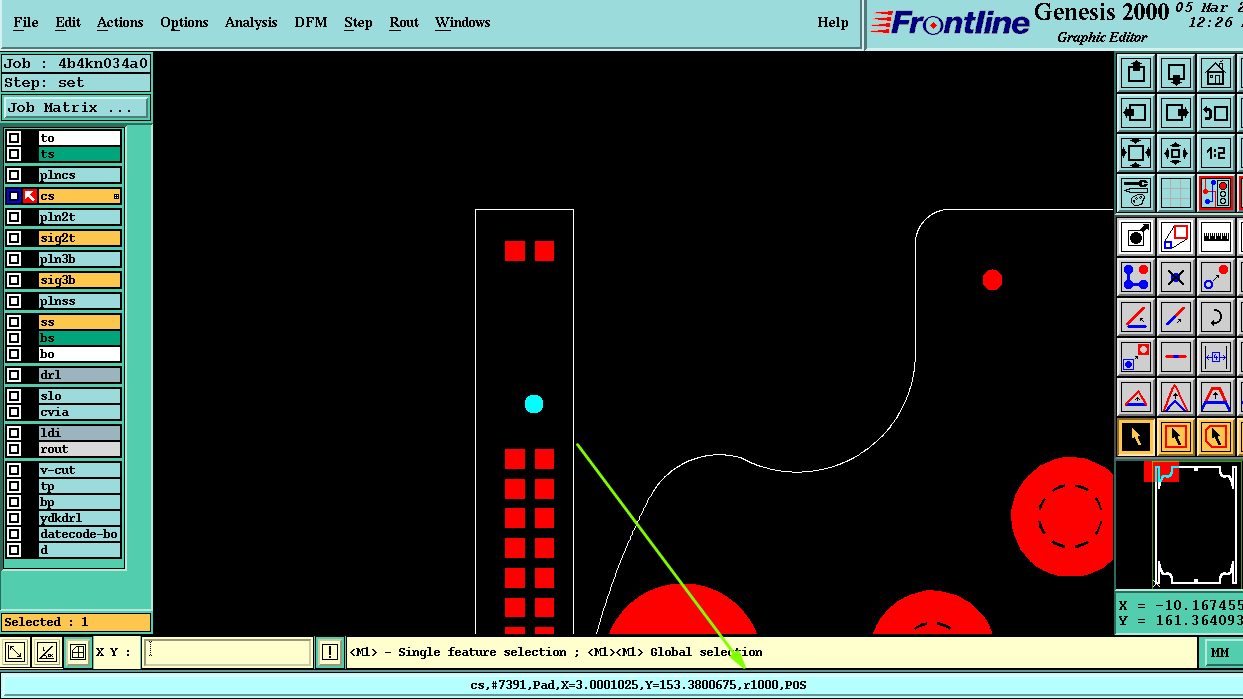Click the home view icon
The height and width of the screenshot is (699, 1243).
point(1216,72)
